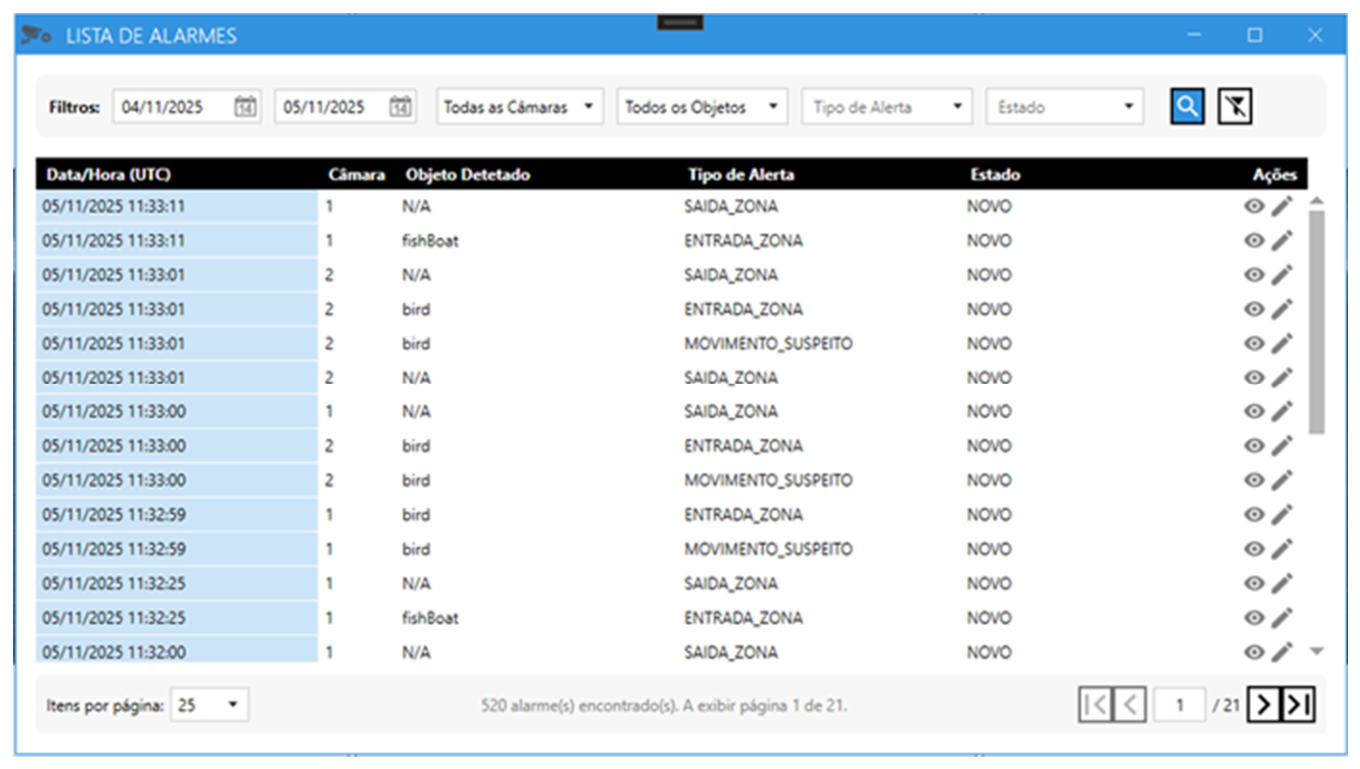Open the Todas as Câmaras dropdown
Image resolution: width=1360 pixels, height=769 pixels.
(520, 106)
